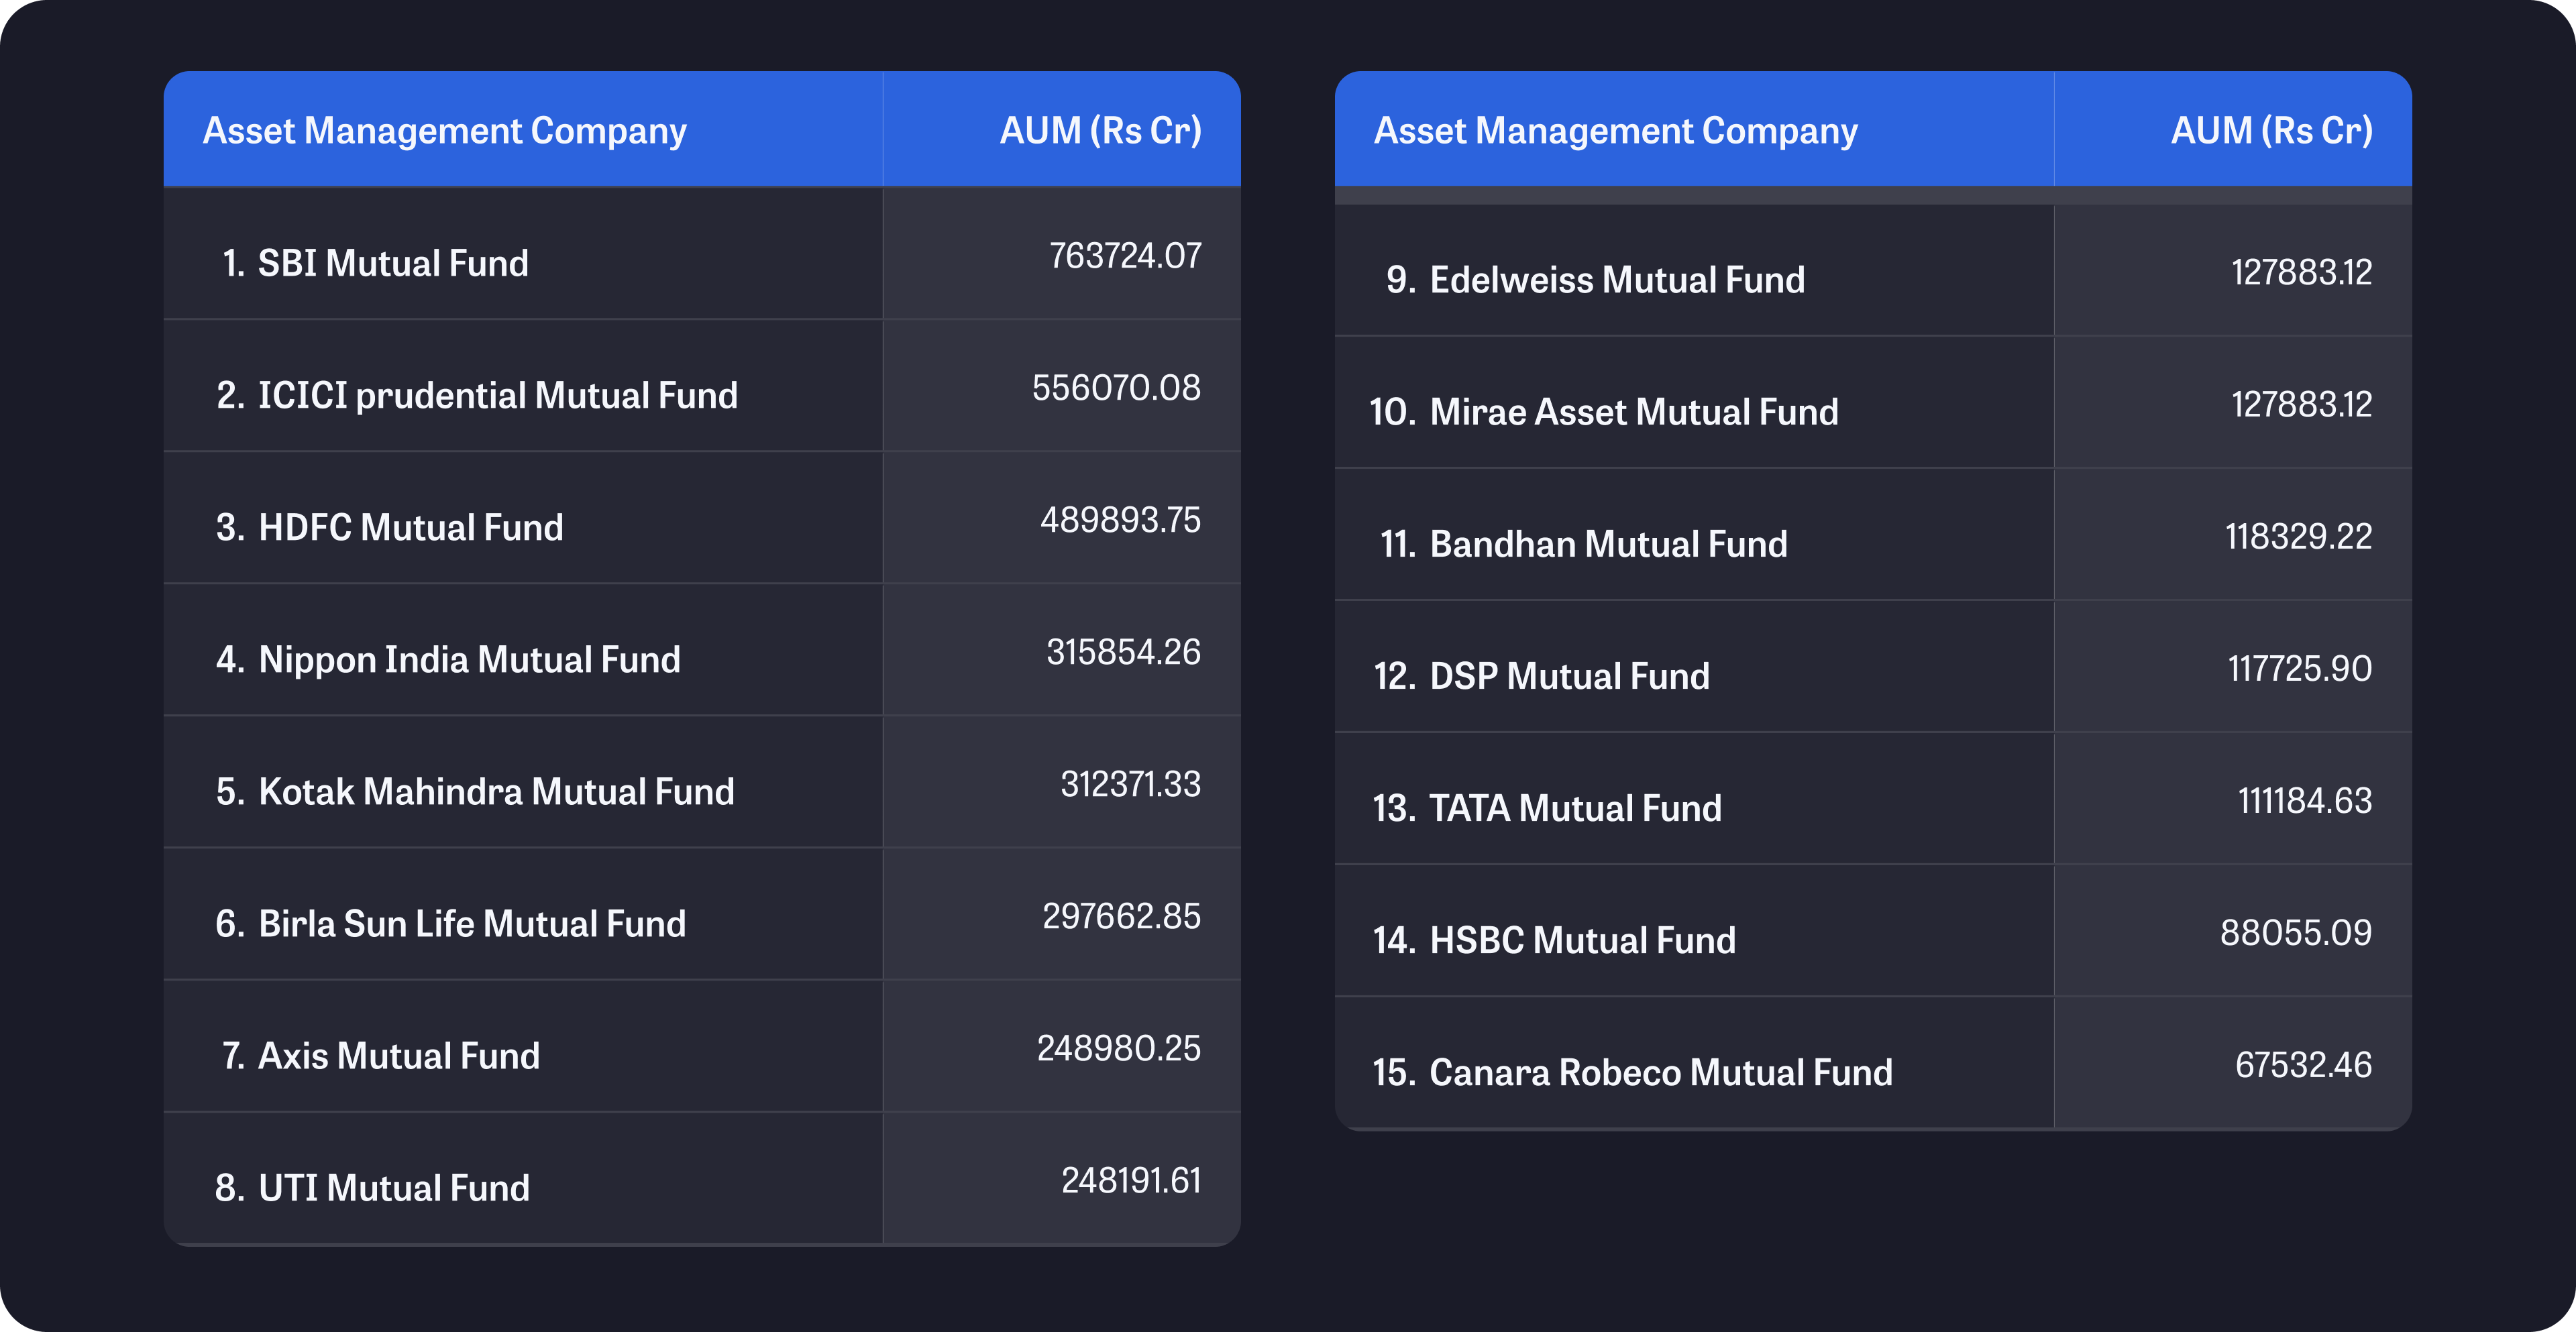2576x1332 pixels.
Task: Select the ICICI prudential Mutual Fund entry
Action: point(497,395)
